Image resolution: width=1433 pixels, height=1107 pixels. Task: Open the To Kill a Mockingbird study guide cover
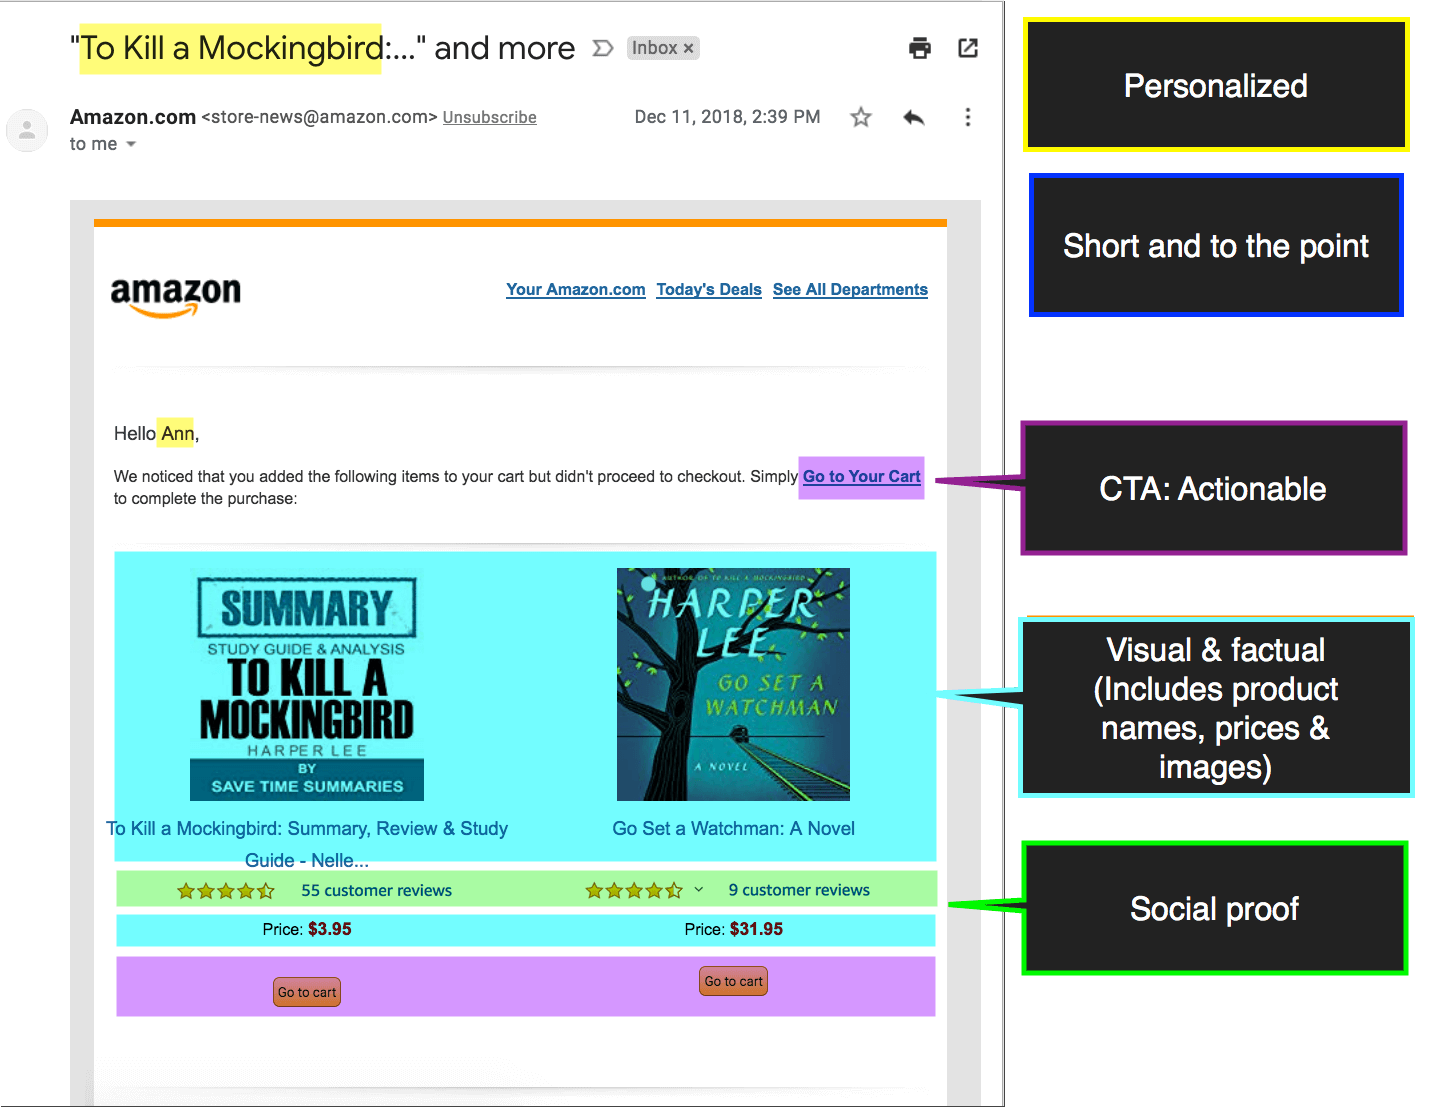tap(307, 685)
